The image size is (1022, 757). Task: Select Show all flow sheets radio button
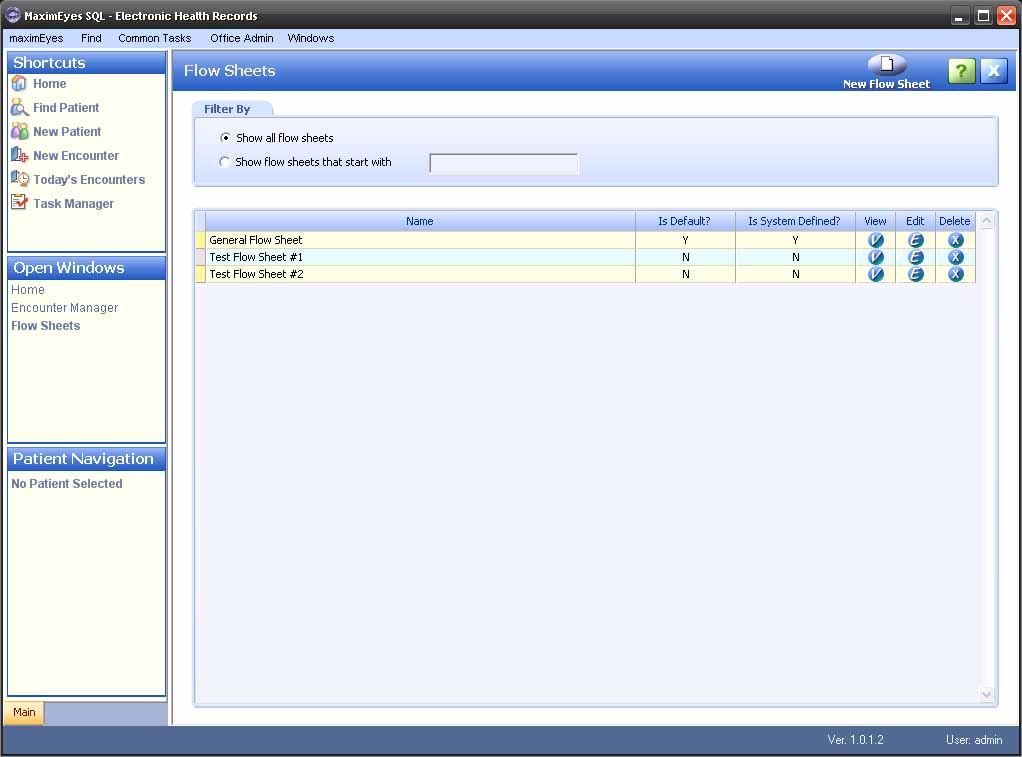click(x=226, y=138)
